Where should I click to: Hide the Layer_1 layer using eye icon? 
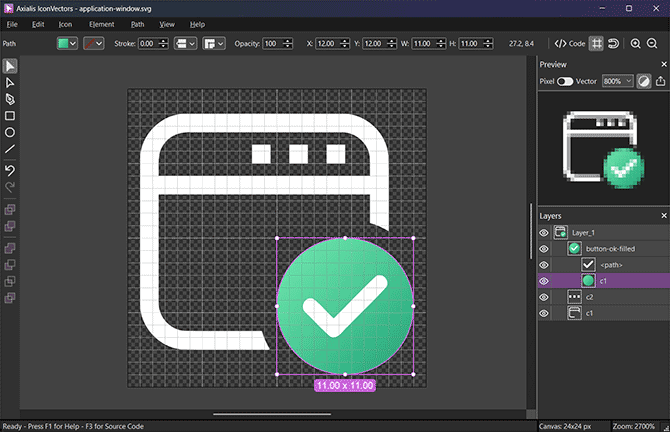coord(545,232)
